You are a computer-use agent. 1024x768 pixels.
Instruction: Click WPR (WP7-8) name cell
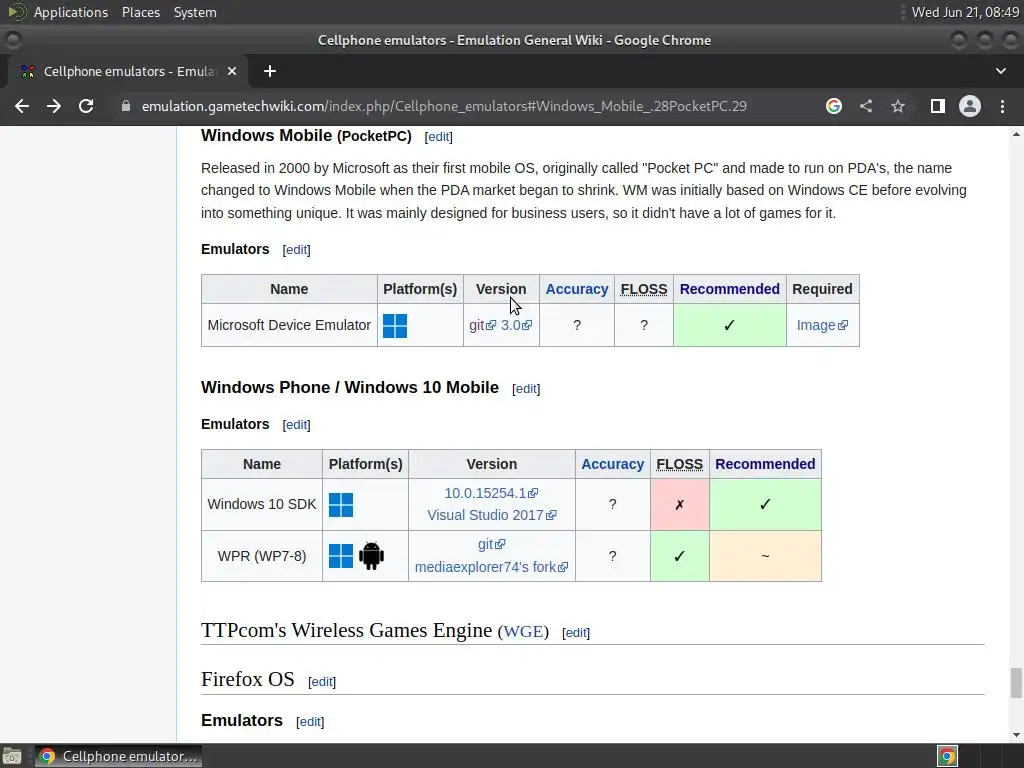pos(262,556)
